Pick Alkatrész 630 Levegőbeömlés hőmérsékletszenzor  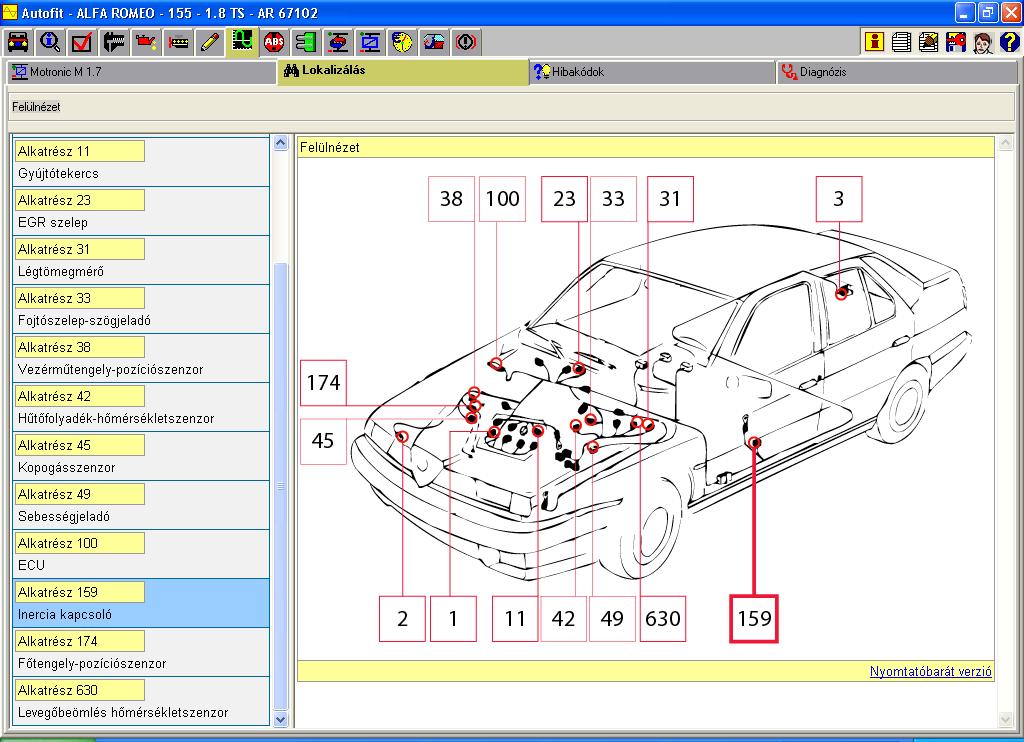pyautogui.click(x=141, y=701)
